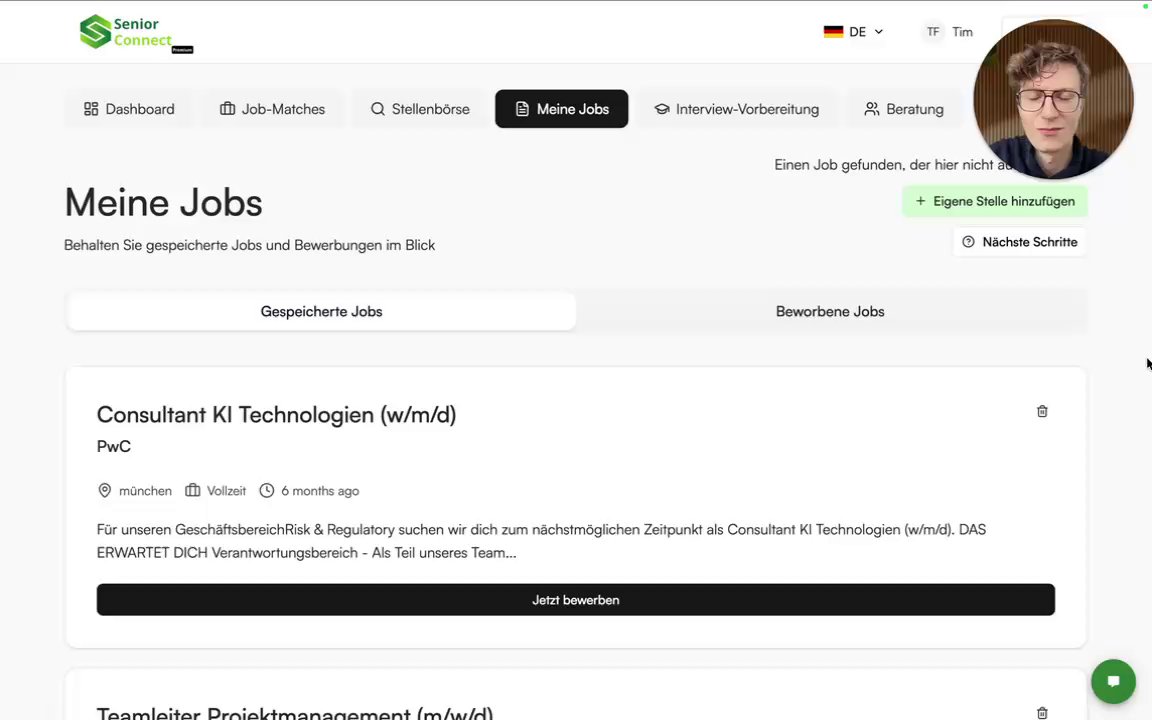Open the green chat widget
Viewport: 1152px width, 720px height.
coord(1113,682)
